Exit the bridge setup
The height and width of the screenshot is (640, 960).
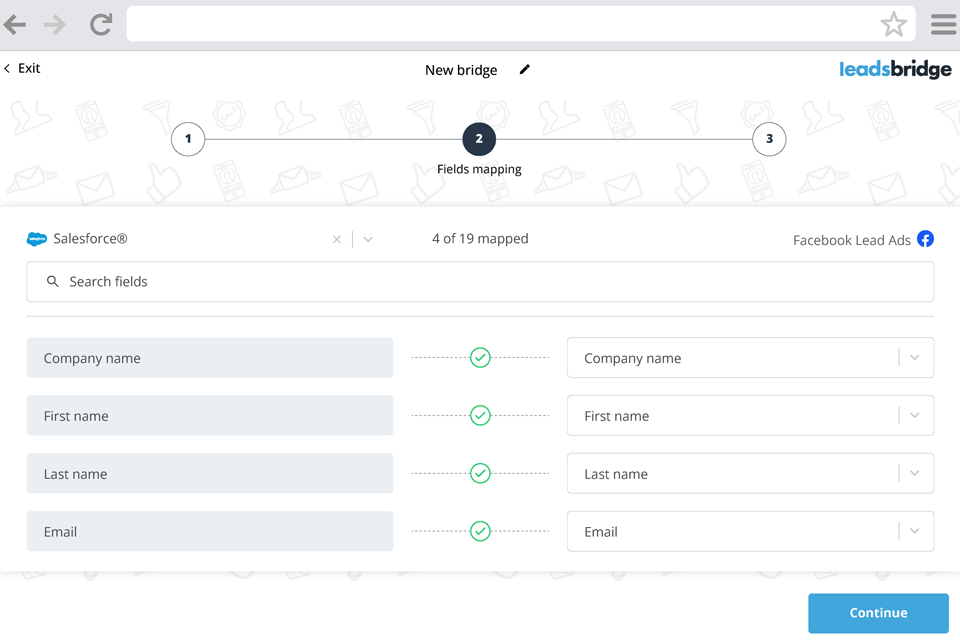coord(22,68)
